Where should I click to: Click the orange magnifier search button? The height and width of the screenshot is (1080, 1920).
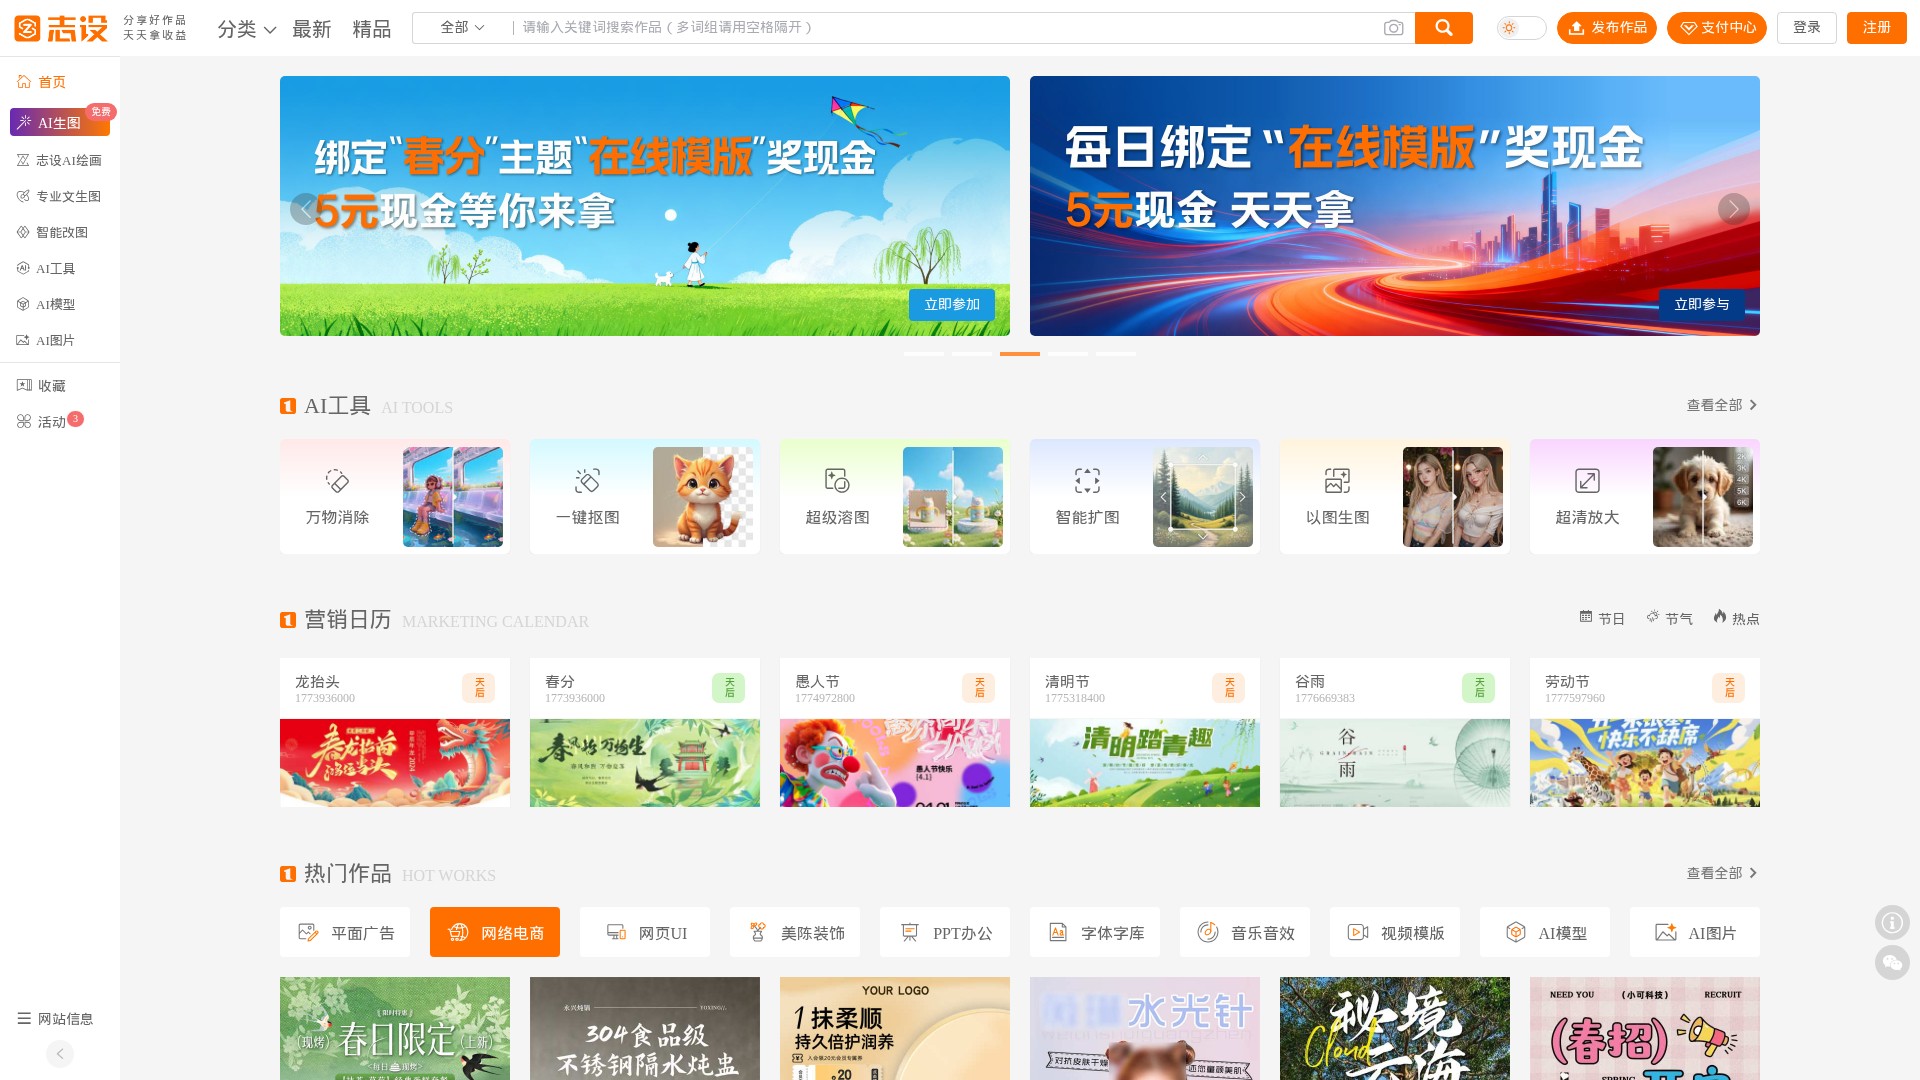(x=1443, y=28)
